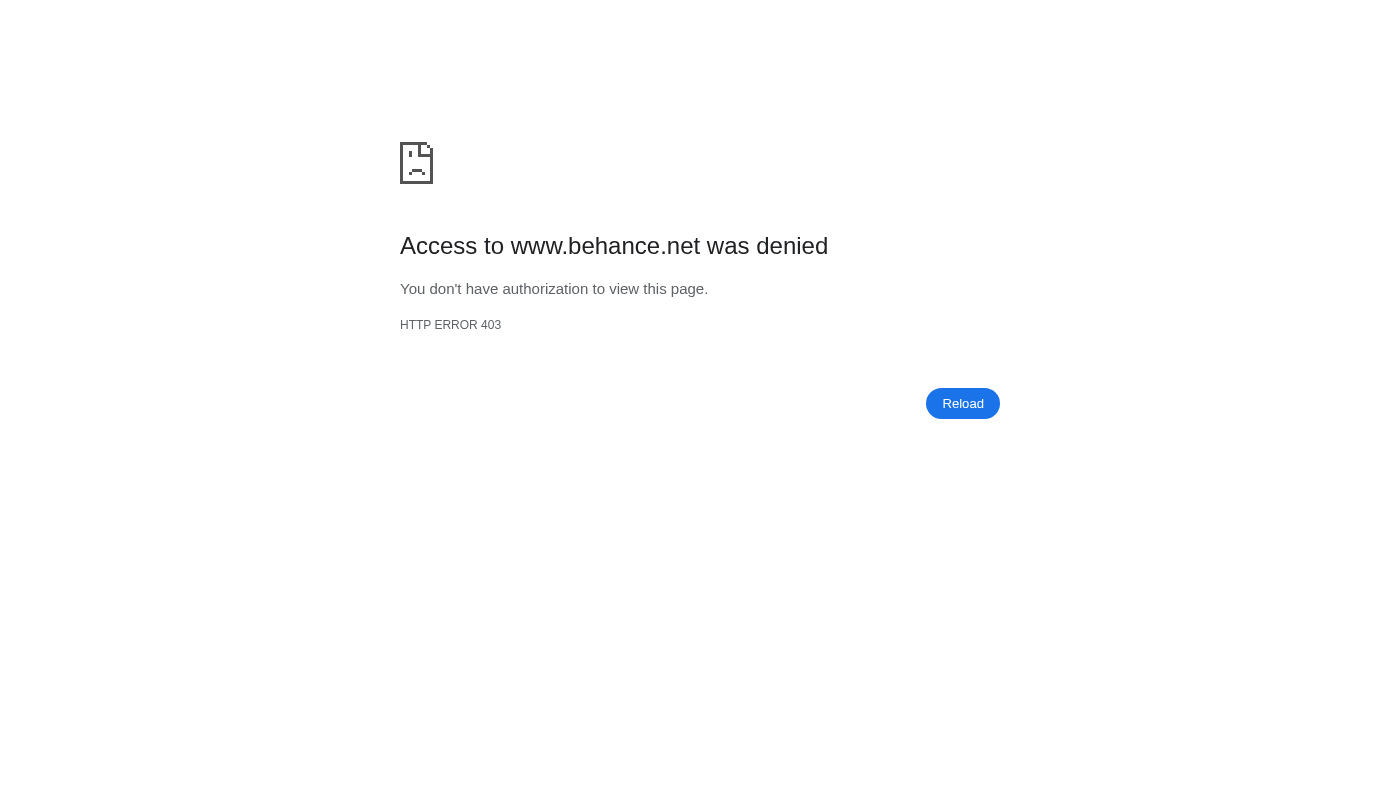Click the word 'denied' in the heading
The width and height of the screenshot is (1400, 800).
(792, 246)
